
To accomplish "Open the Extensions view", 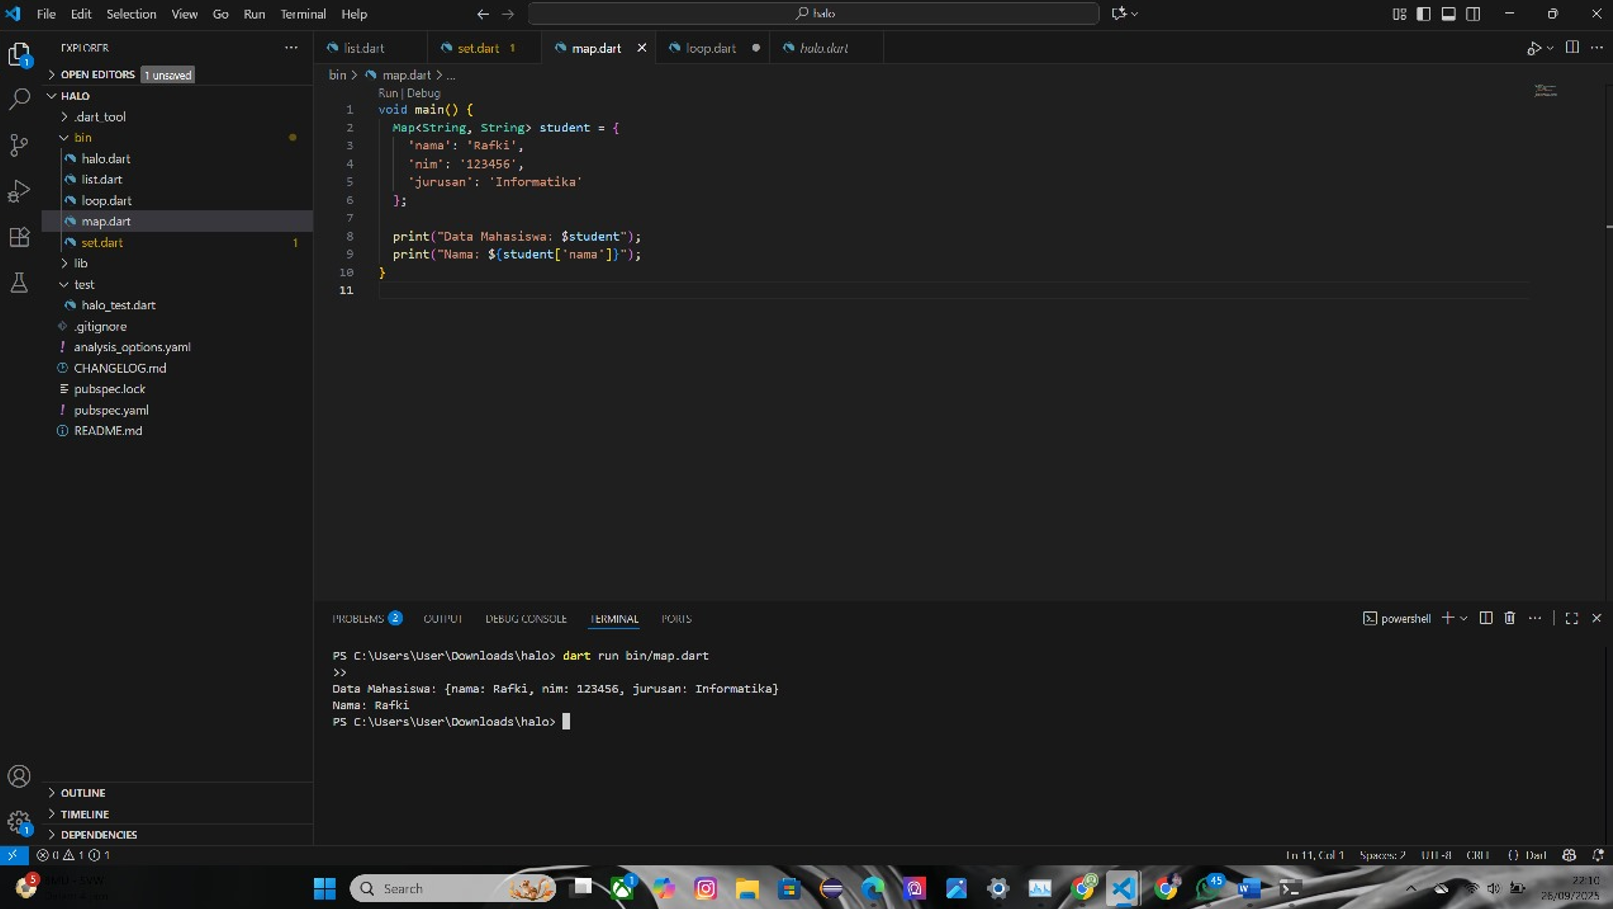I will [x=19, y=237].
